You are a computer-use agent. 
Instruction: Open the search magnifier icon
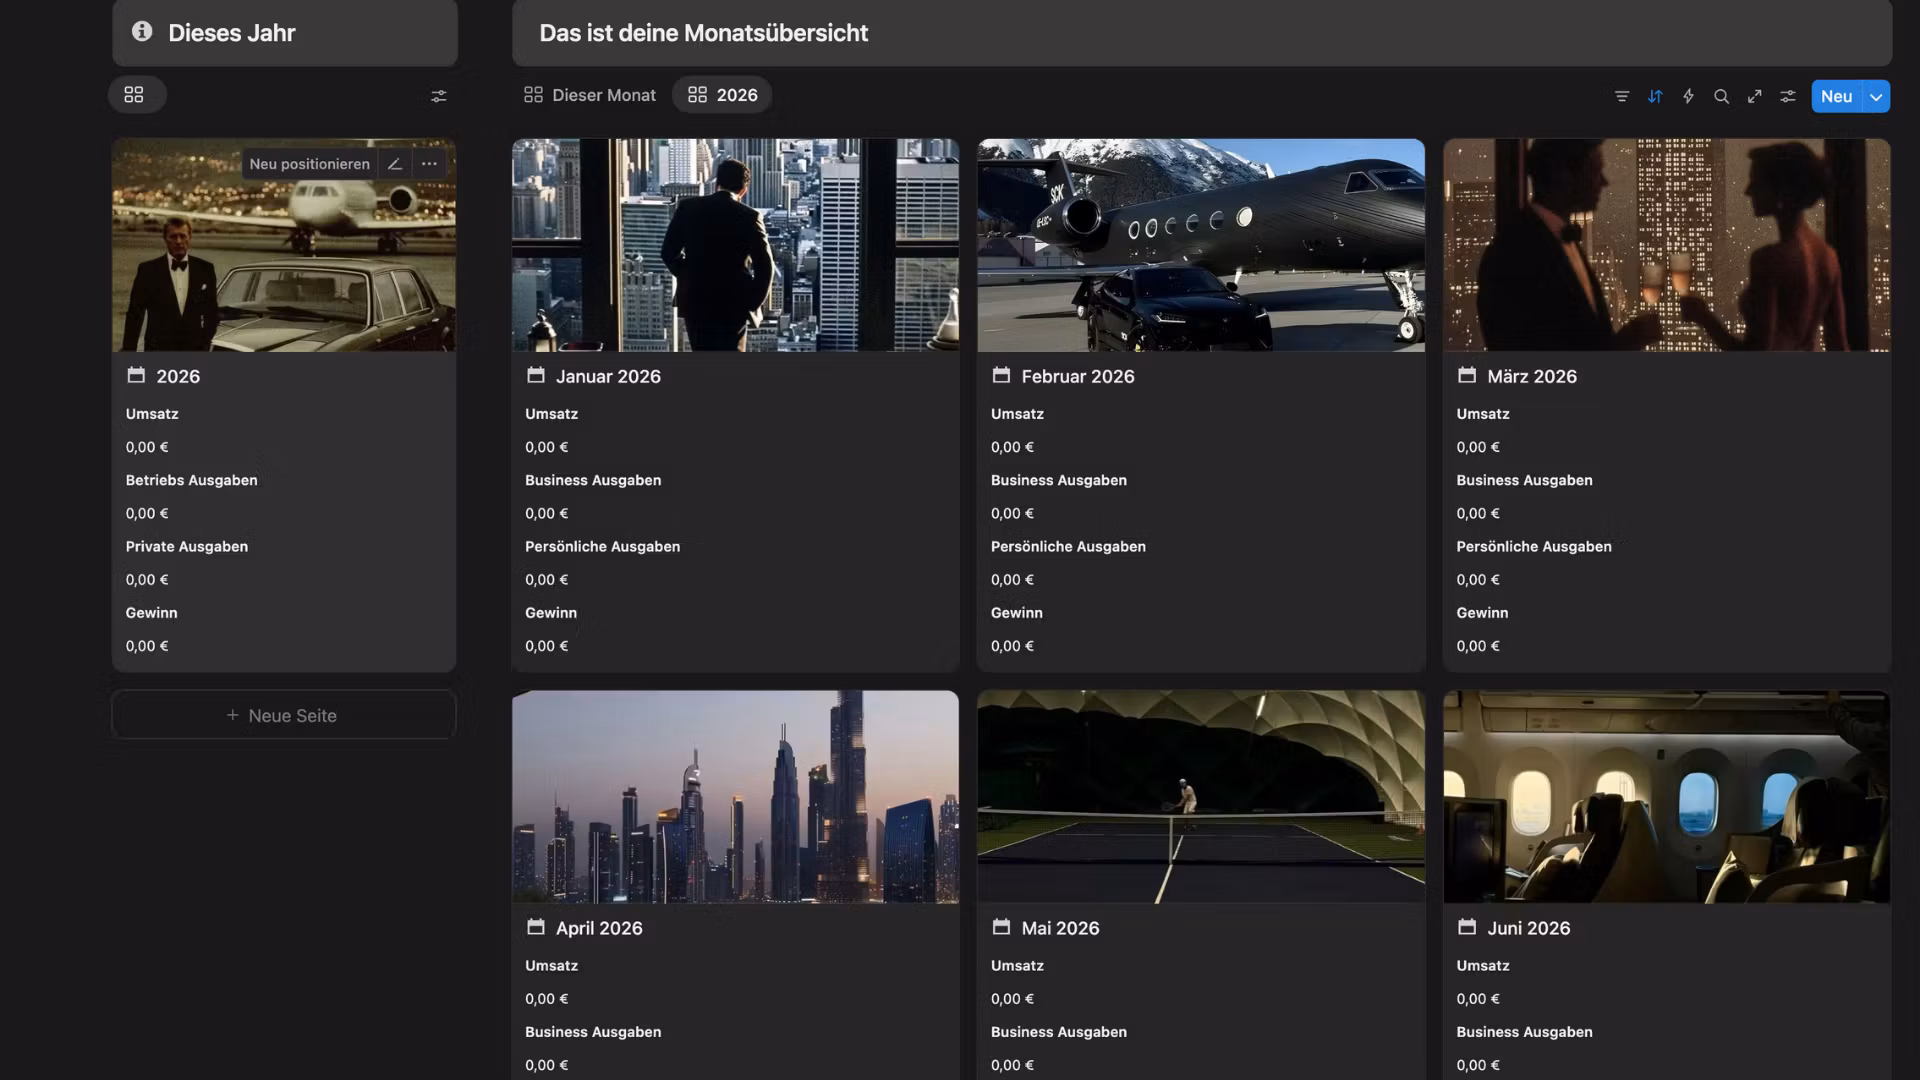[x=1721, y=96]
